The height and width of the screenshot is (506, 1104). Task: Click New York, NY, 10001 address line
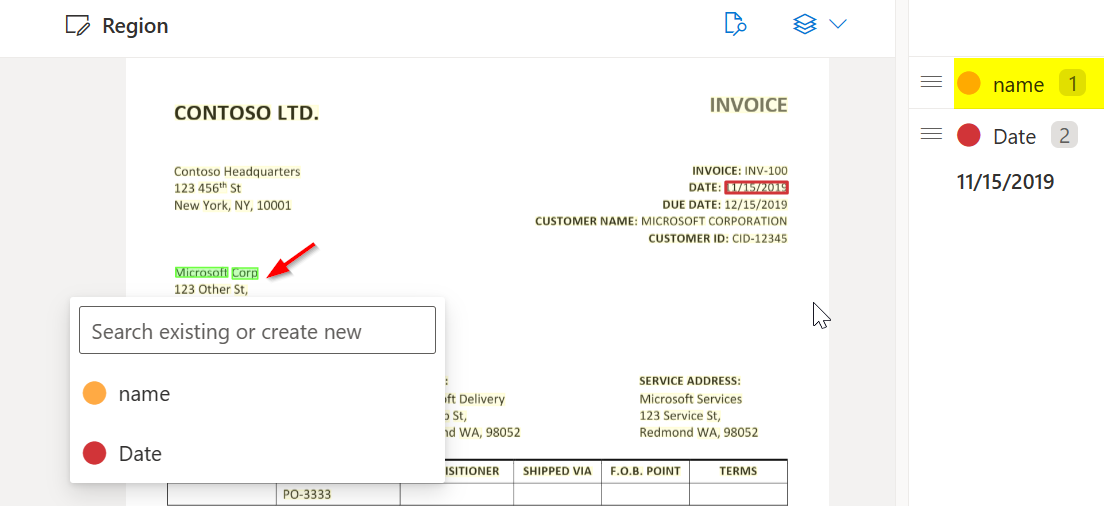pos(232,205)
